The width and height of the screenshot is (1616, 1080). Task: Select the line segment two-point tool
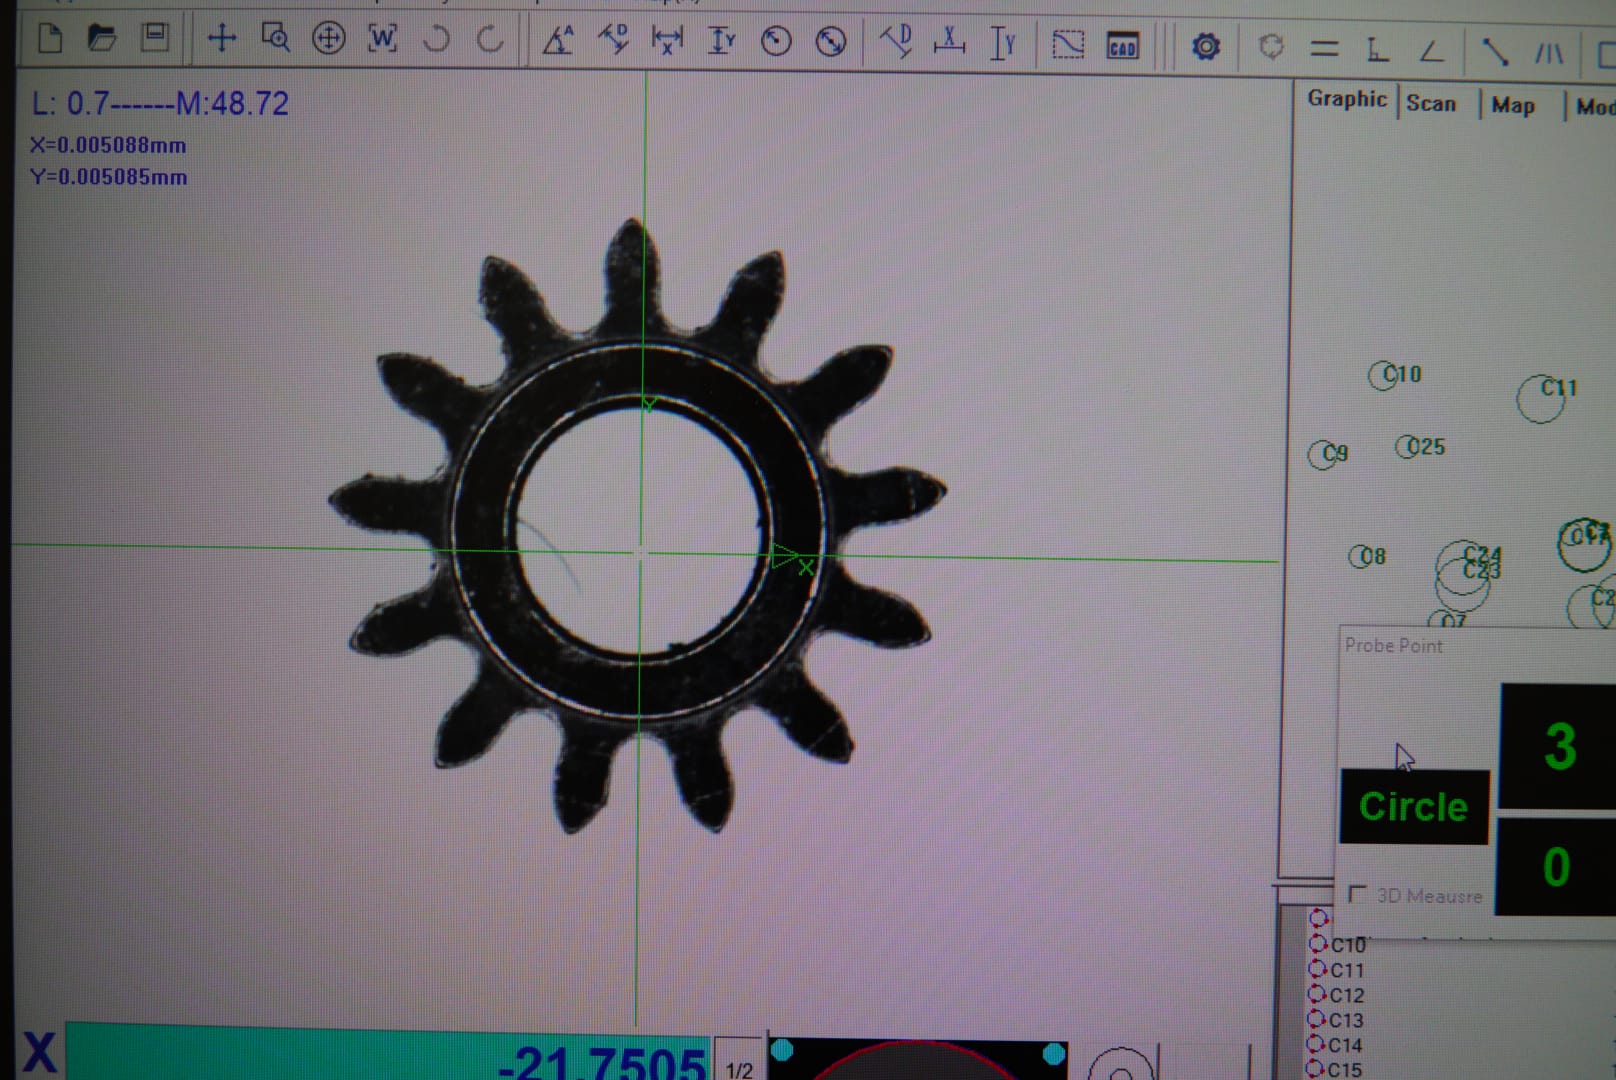pyautogui.click(x=1495, y=51)
